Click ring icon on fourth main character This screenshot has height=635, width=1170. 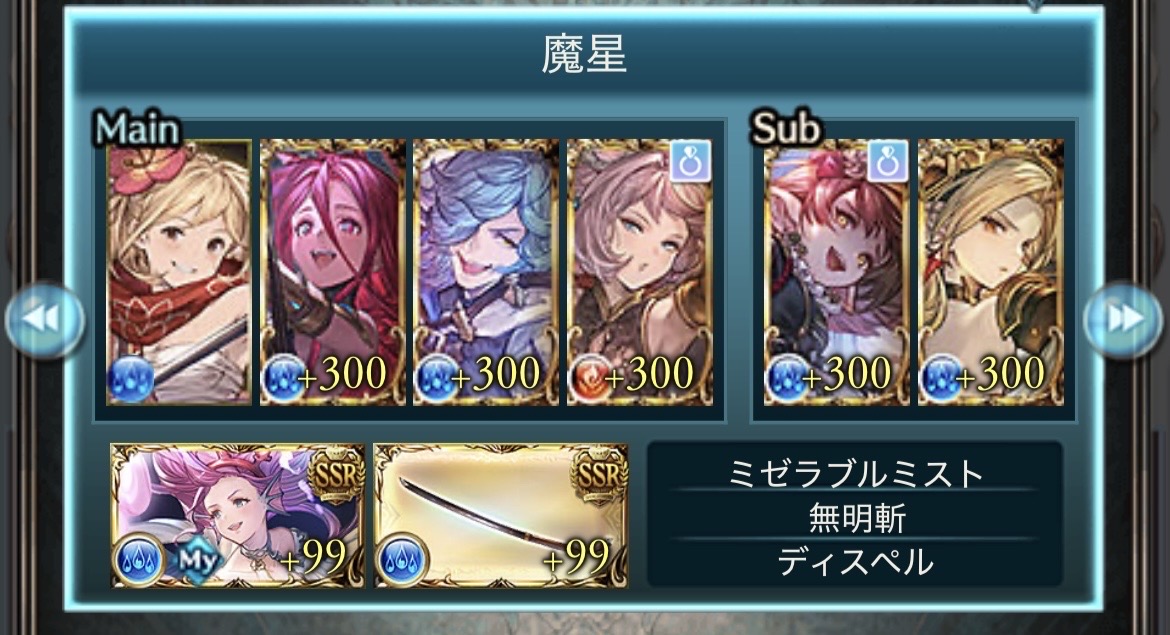pos(690,160)
